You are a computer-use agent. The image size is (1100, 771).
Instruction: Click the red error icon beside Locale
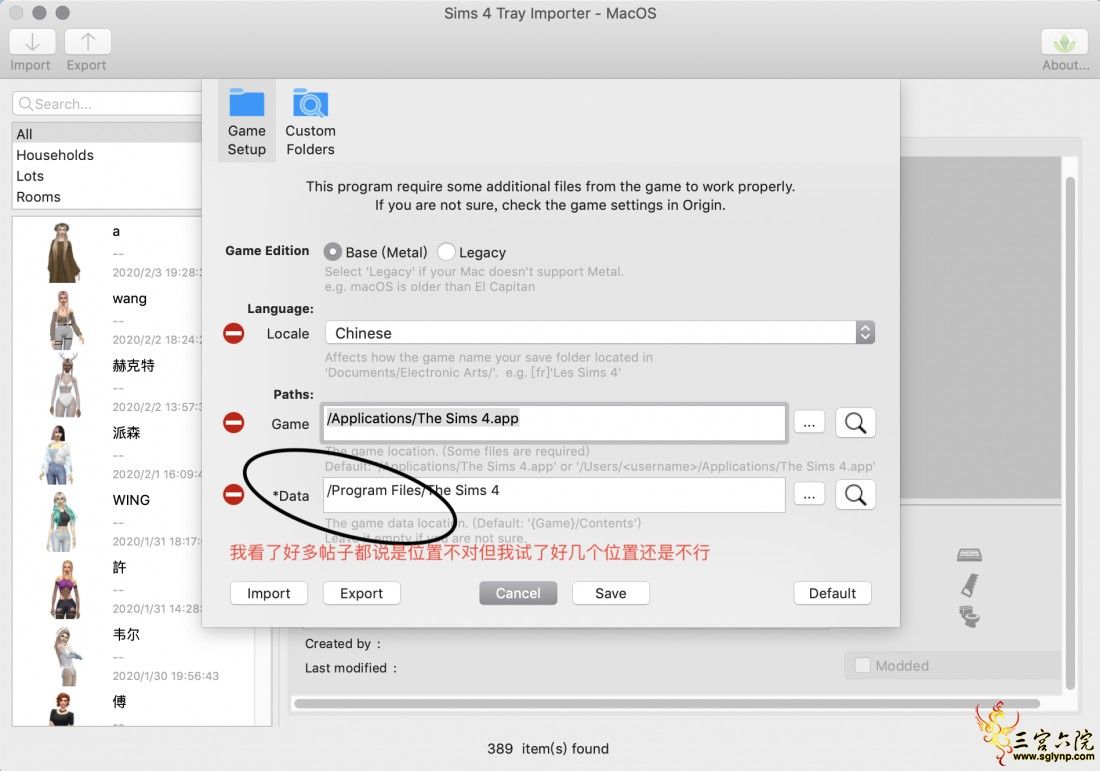234,333
